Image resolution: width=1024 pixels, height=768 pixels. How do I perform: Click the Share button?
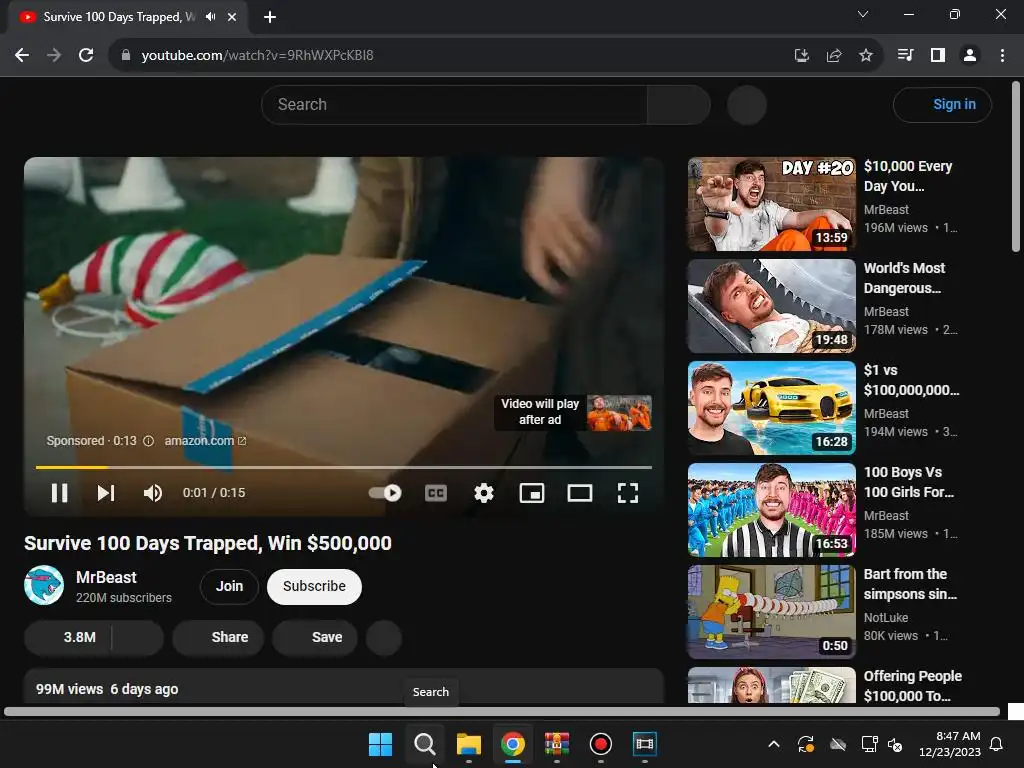[x=218, y=637]
